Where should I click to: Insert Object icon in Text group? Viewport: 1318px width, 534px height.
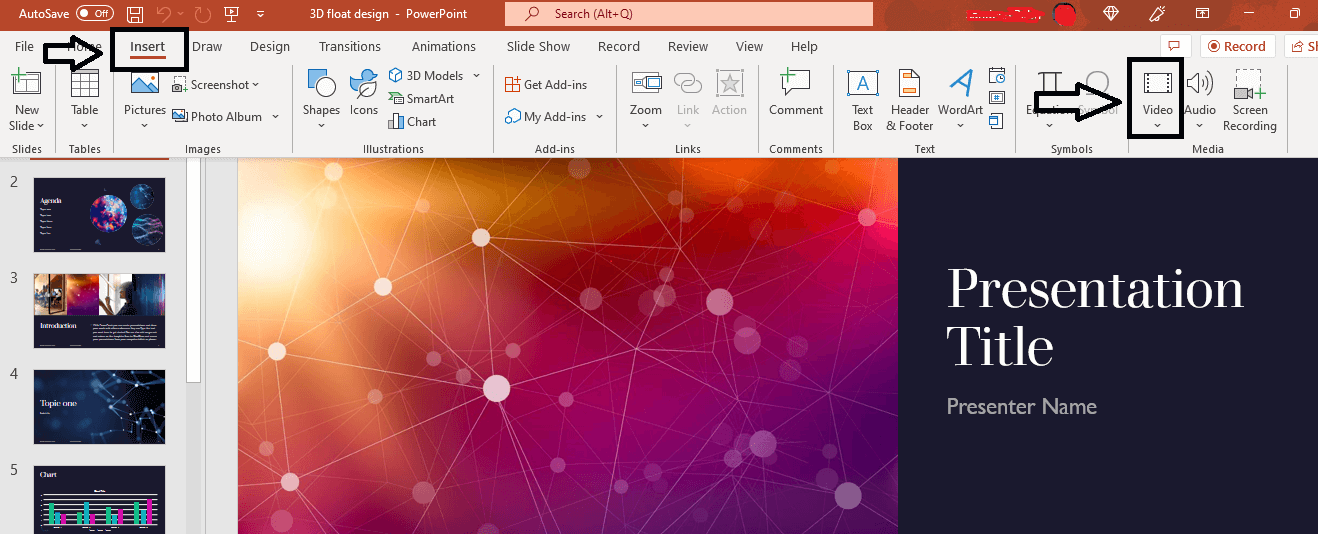tap(997, 121)
